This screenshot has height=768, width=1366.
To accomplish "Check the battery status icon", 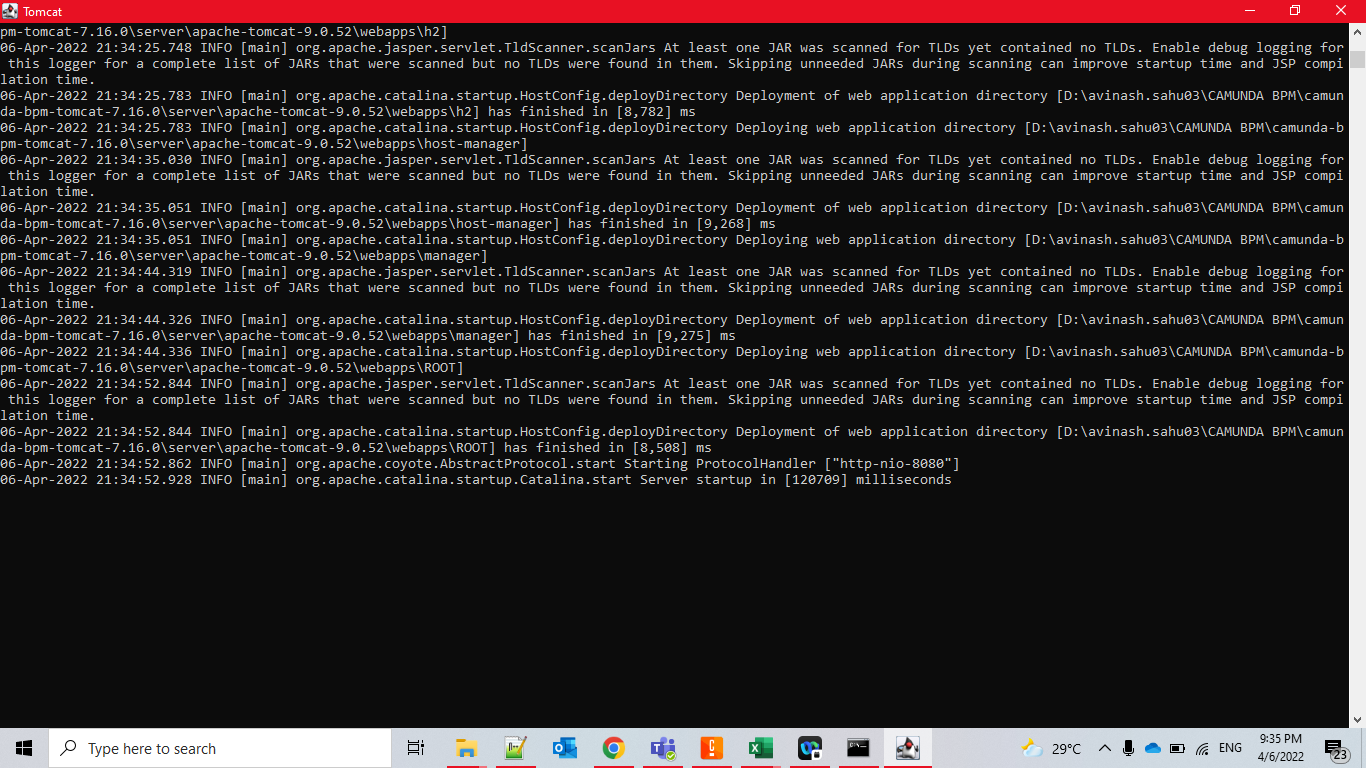I will 1177,748.
